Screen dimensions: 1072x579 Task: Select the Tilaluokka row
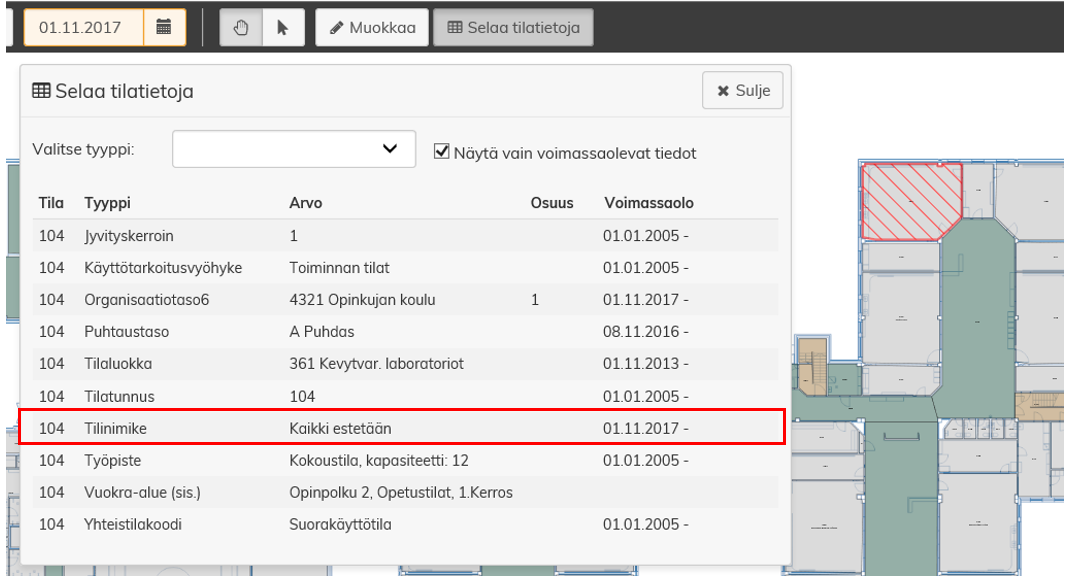(x=400, y=364)
